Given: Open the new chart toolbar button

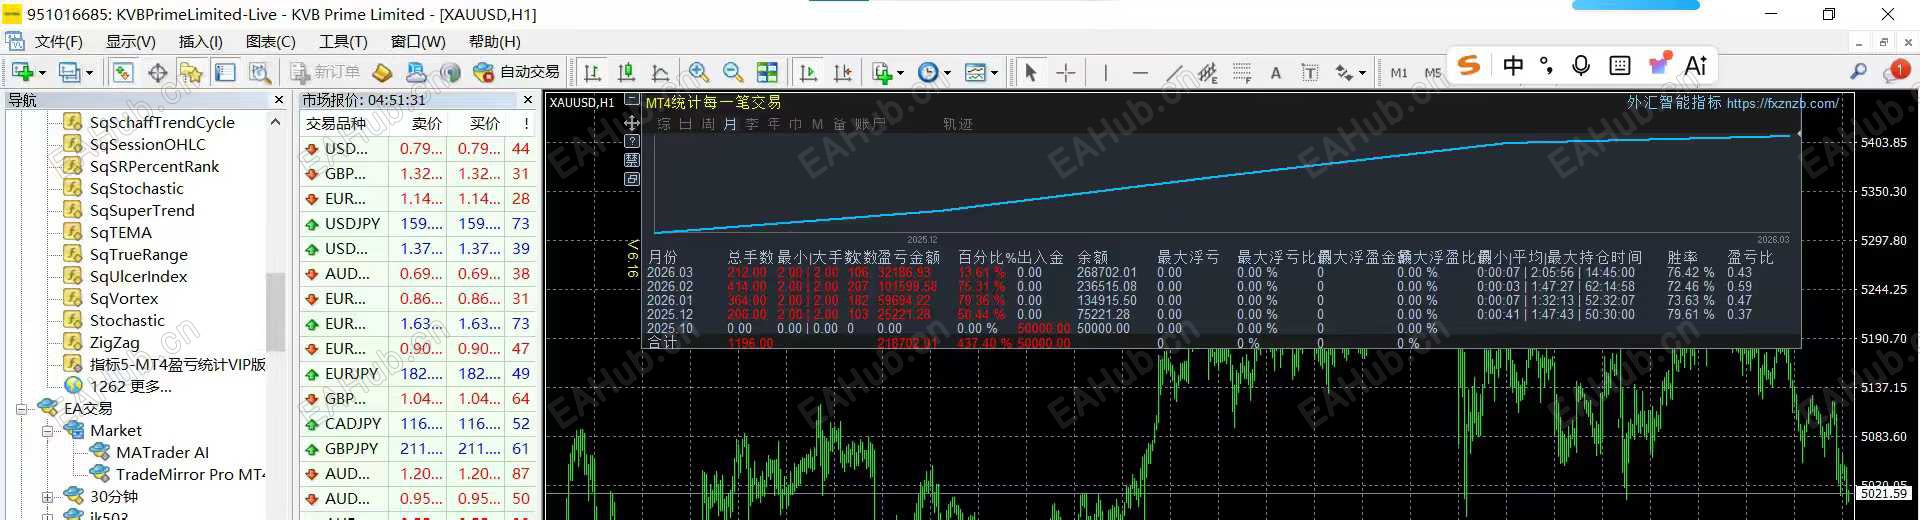Looking at the screenshot, I should coord(27,72).
